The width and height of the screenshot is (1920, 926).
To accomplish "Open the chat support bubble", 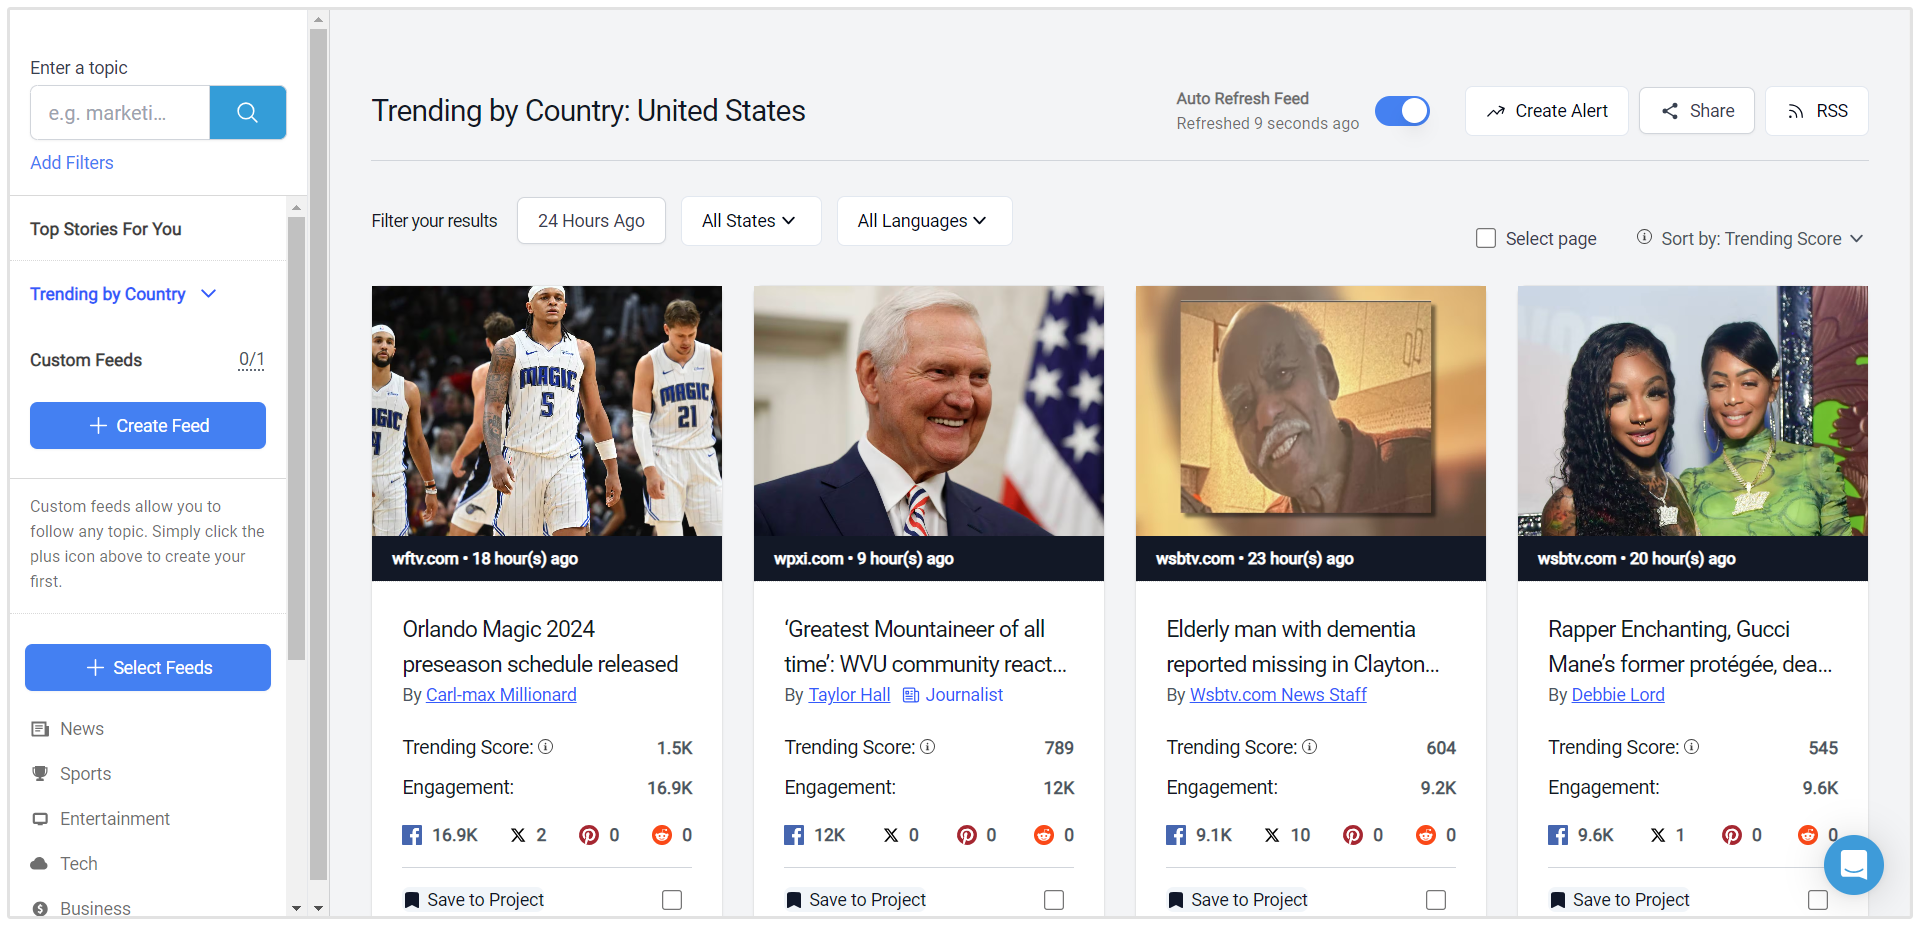I will tap(1853, 865).
